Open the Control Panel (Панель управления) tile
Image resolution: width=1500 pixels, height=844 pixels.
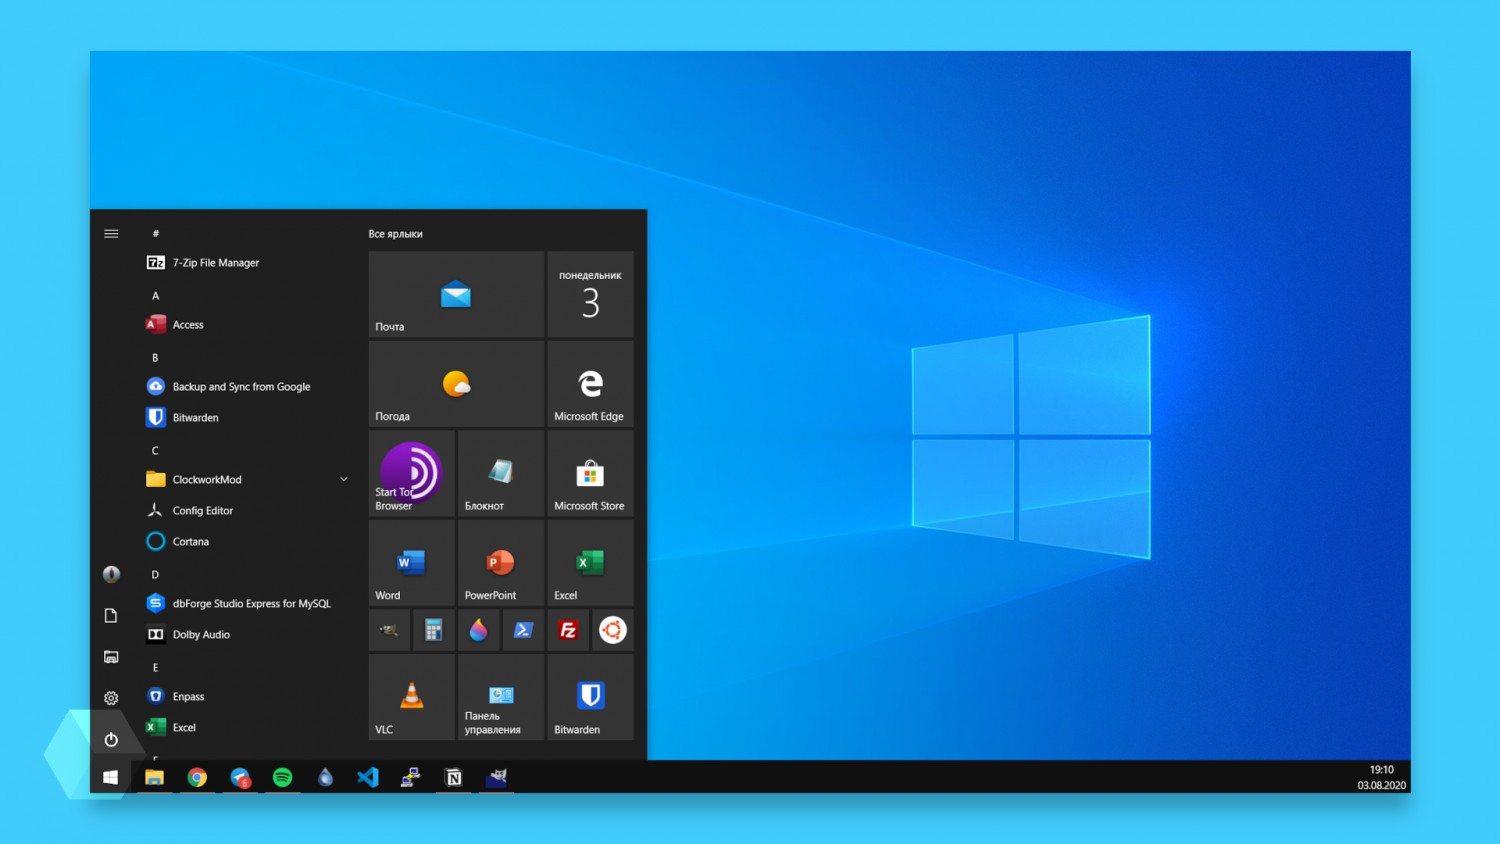tap(500, 697)
